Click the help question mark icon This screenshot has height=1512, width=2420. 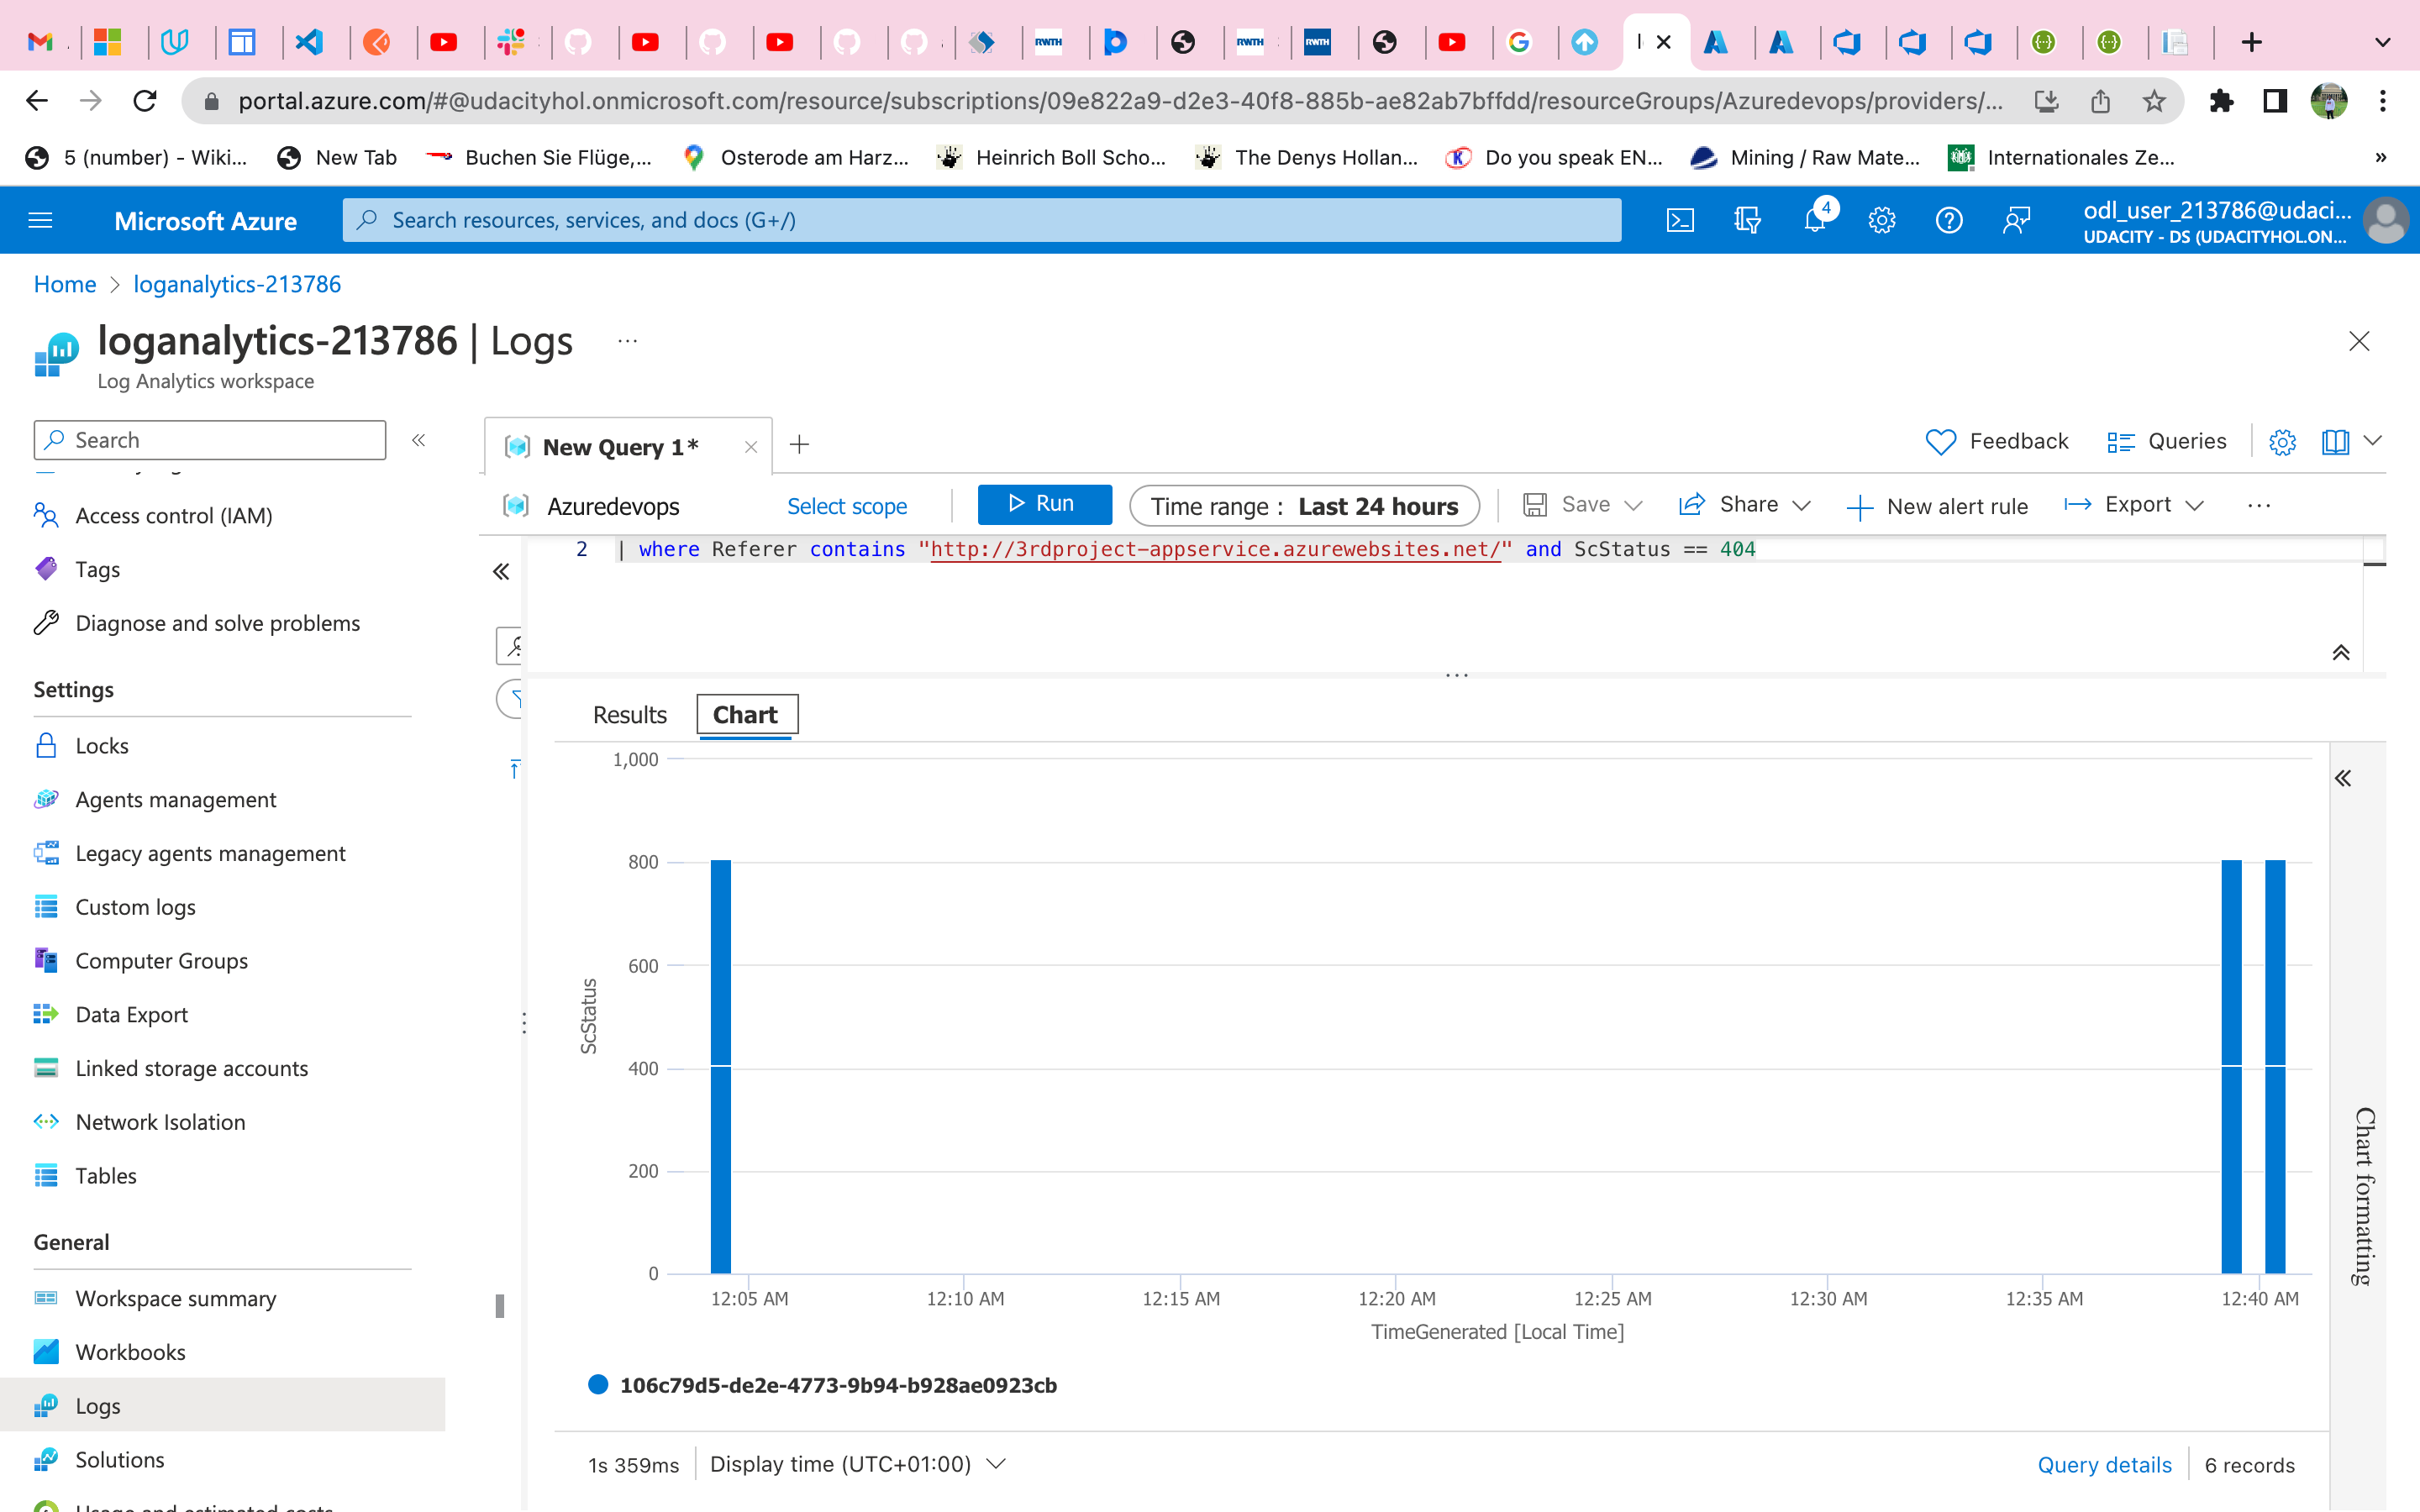click(1948, 220)
